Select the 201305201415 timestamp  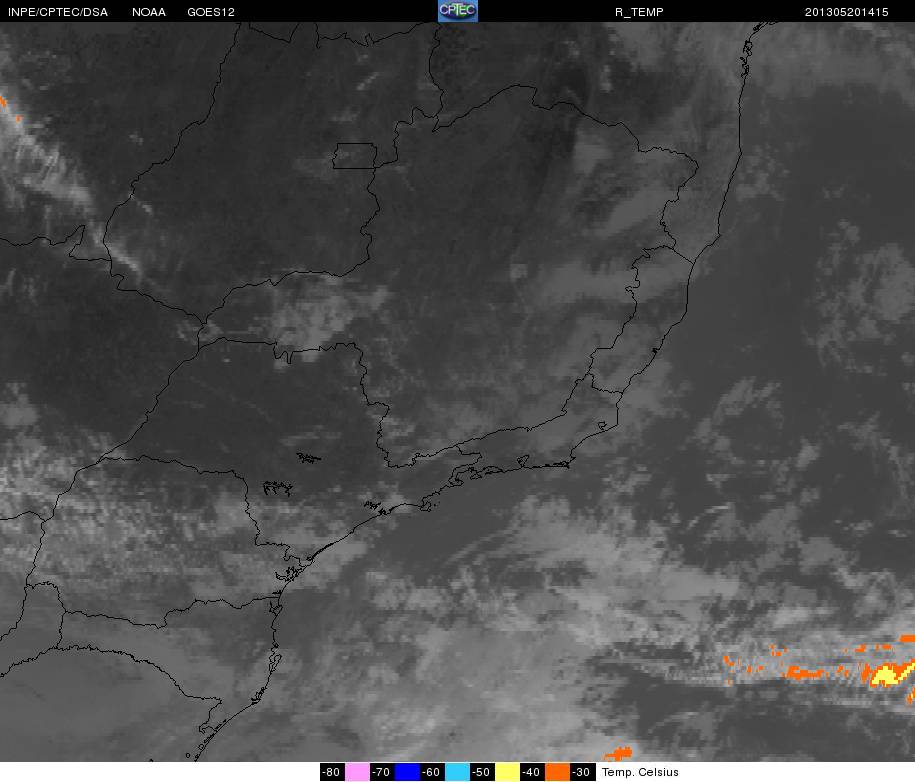[x=847, y=12]
